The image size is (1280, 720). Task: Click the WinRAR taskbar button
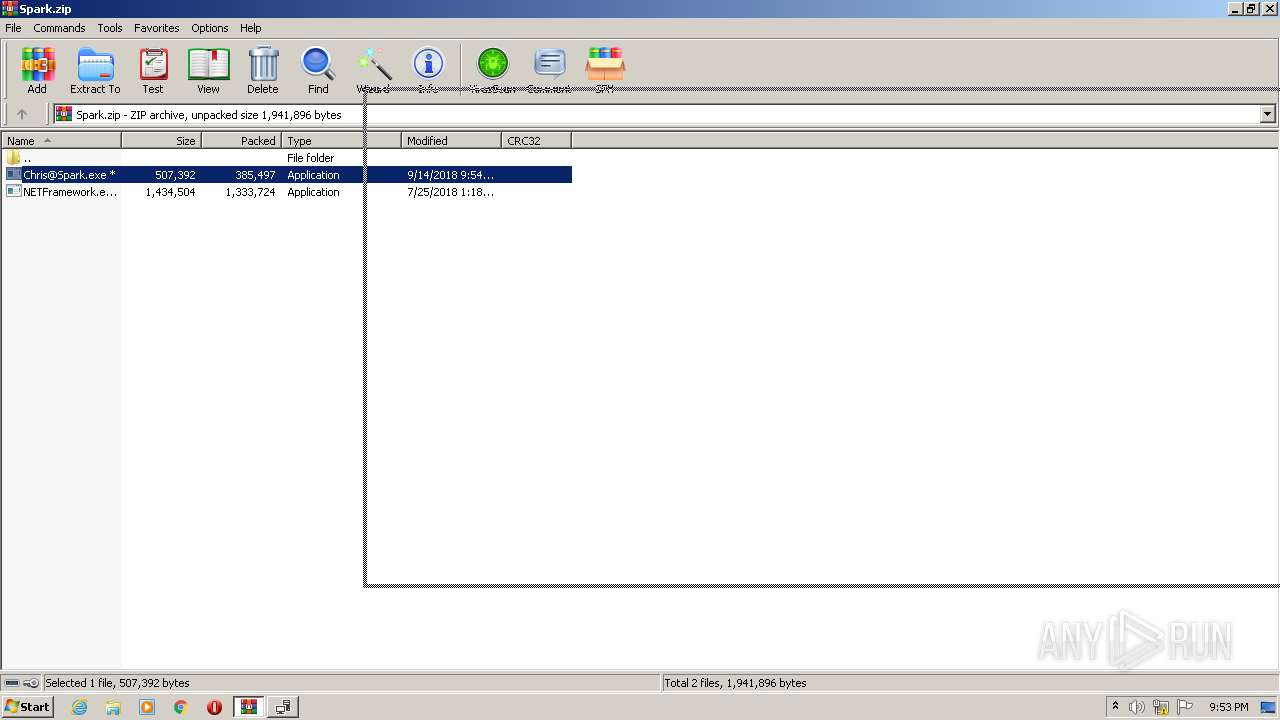[x=248, y=707]
